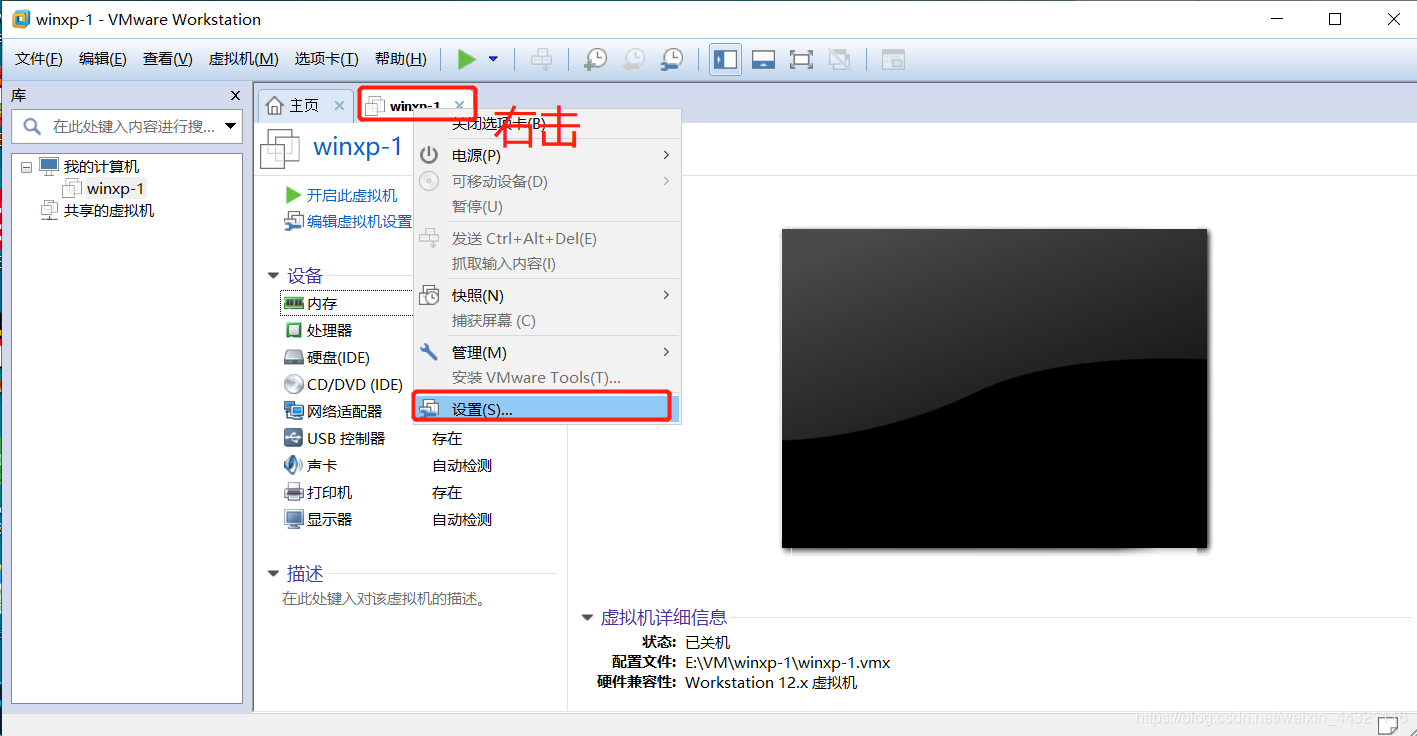Click the 已关机 status text
The height and width of the screenshot is (736, 1417).
coord(707,642)
